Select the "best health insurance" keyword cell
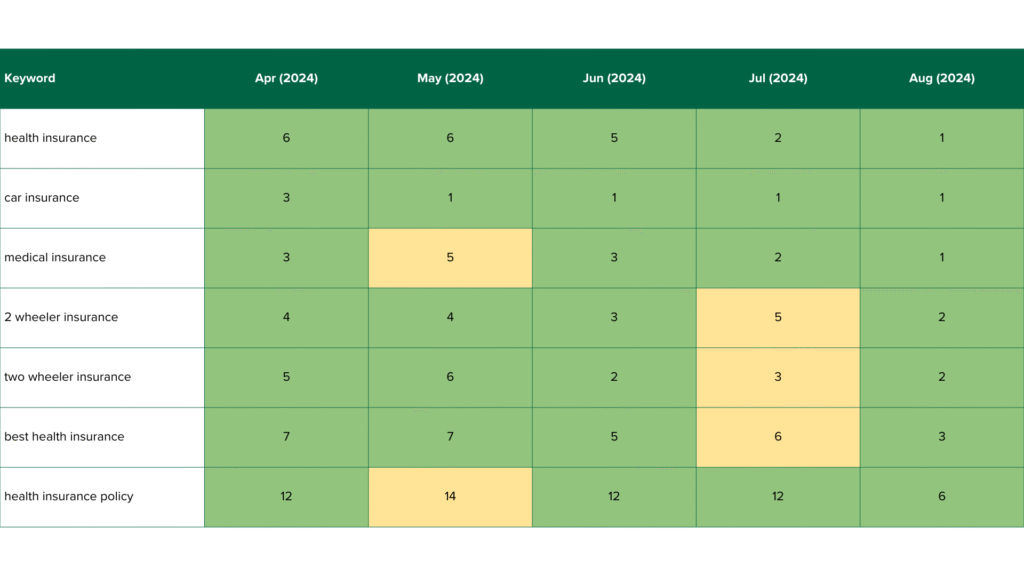Screen dimensions: 1024x576 (x=64, y=437)
